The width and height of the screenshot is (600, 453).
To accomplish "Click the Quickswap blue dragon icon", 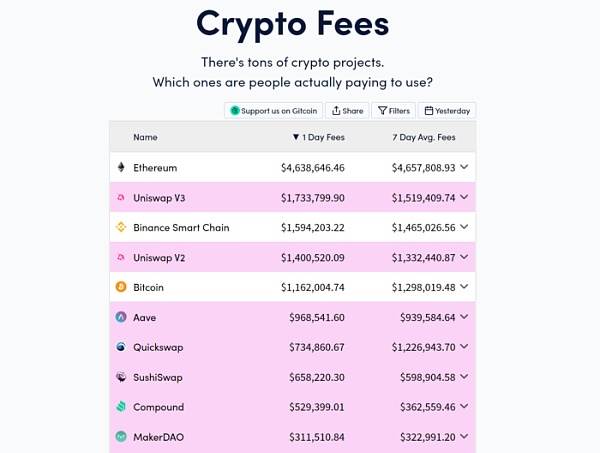I will pos(121,347).
